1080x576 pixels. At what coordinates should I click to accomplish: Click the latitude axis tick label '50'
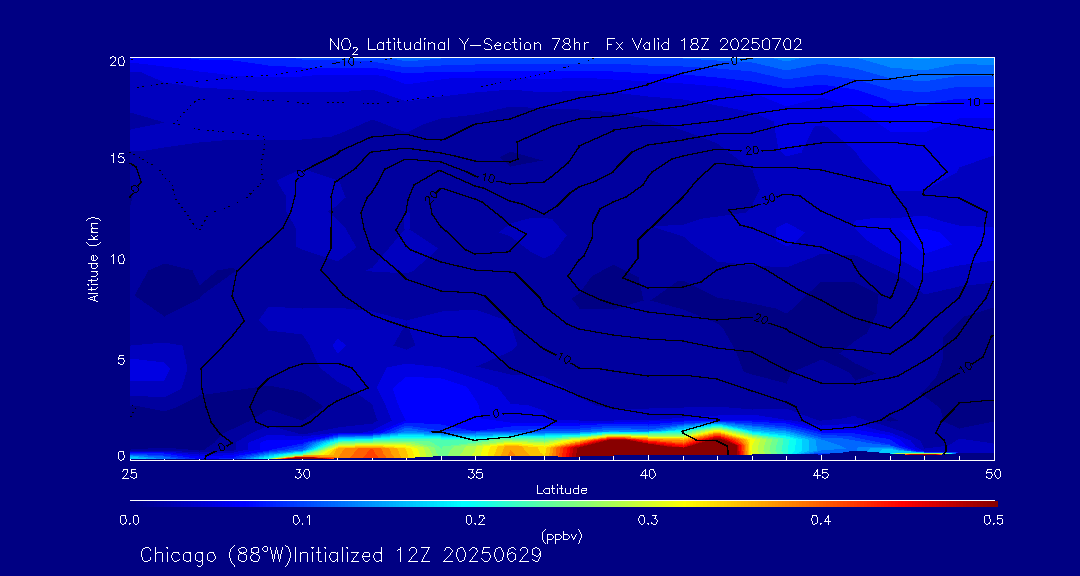coord(994,474)
